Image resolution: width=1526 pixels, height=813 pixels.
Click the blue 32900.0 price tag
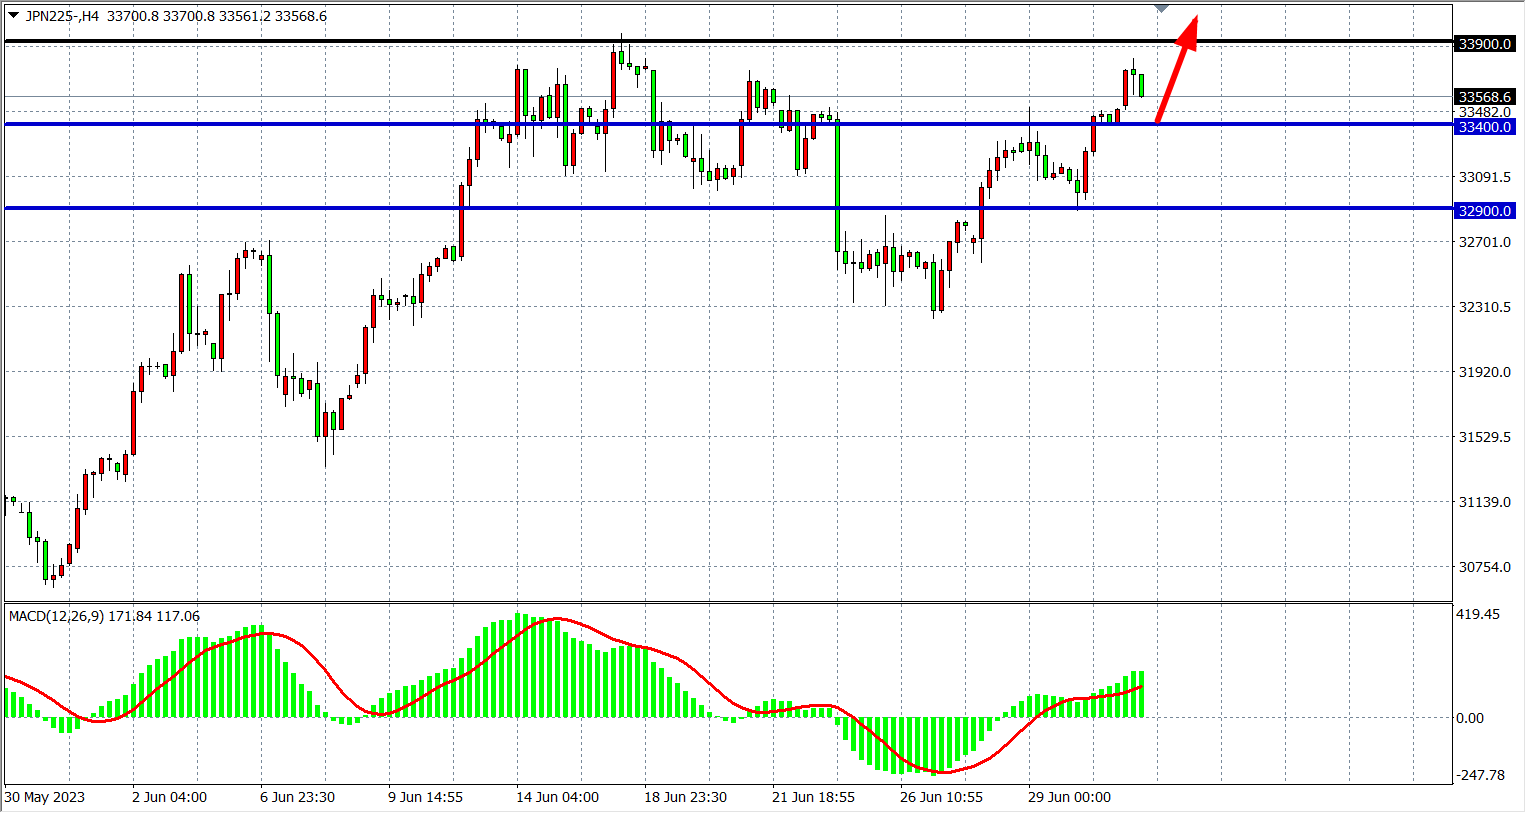[x=1485, y=211]
